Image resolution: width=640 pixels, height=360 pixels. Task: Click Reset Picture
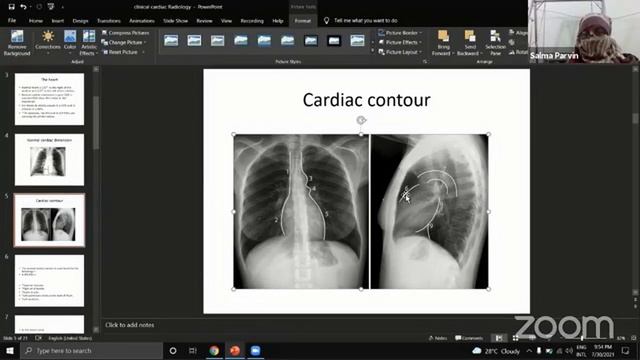120,52
